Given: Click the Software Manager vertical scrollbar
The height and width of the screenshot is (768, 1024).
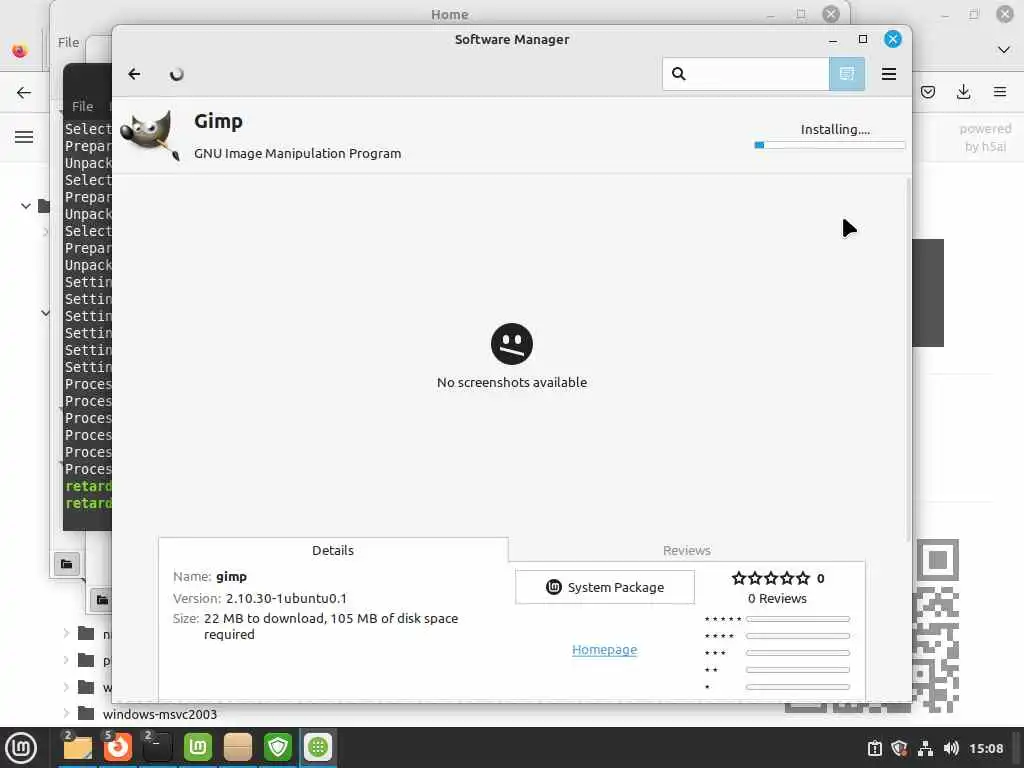Looking at the screenshot, I should tap(908, 359).
